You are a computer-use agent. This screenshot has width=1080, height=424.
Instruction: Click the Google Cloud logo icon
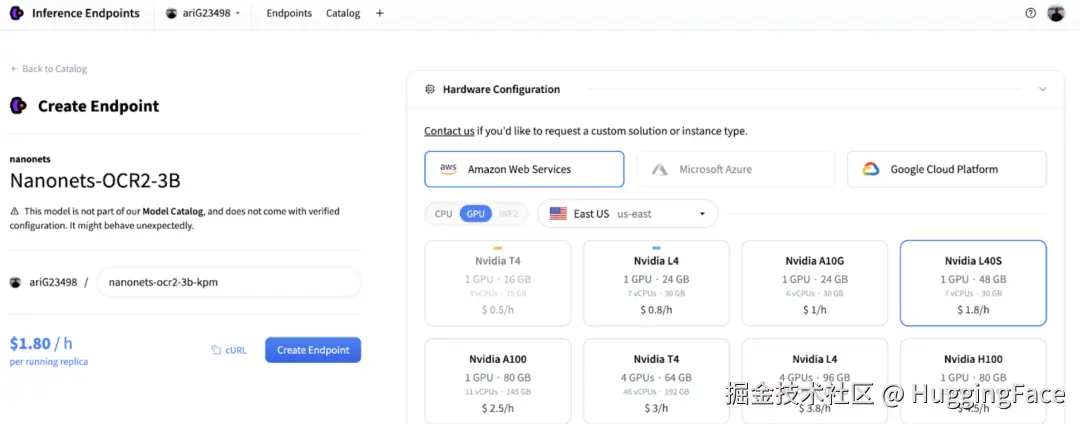point(871,169)
